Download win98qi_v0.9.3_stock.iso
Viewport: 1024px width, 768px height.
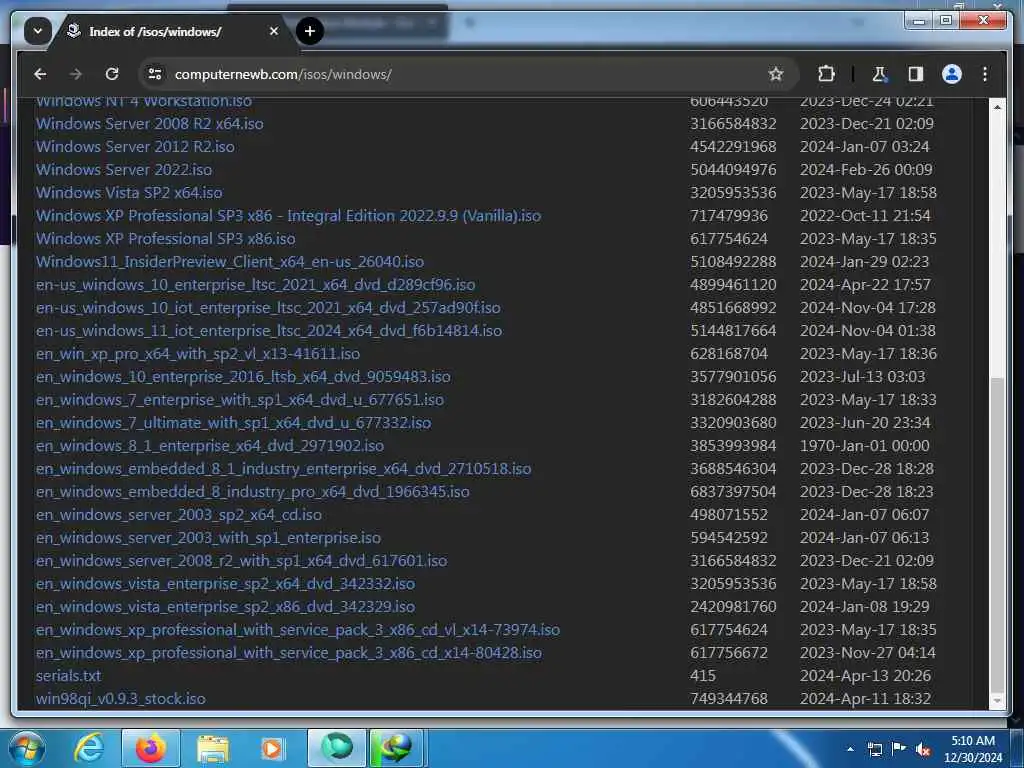pyautogui.click(x=121, y=699)
